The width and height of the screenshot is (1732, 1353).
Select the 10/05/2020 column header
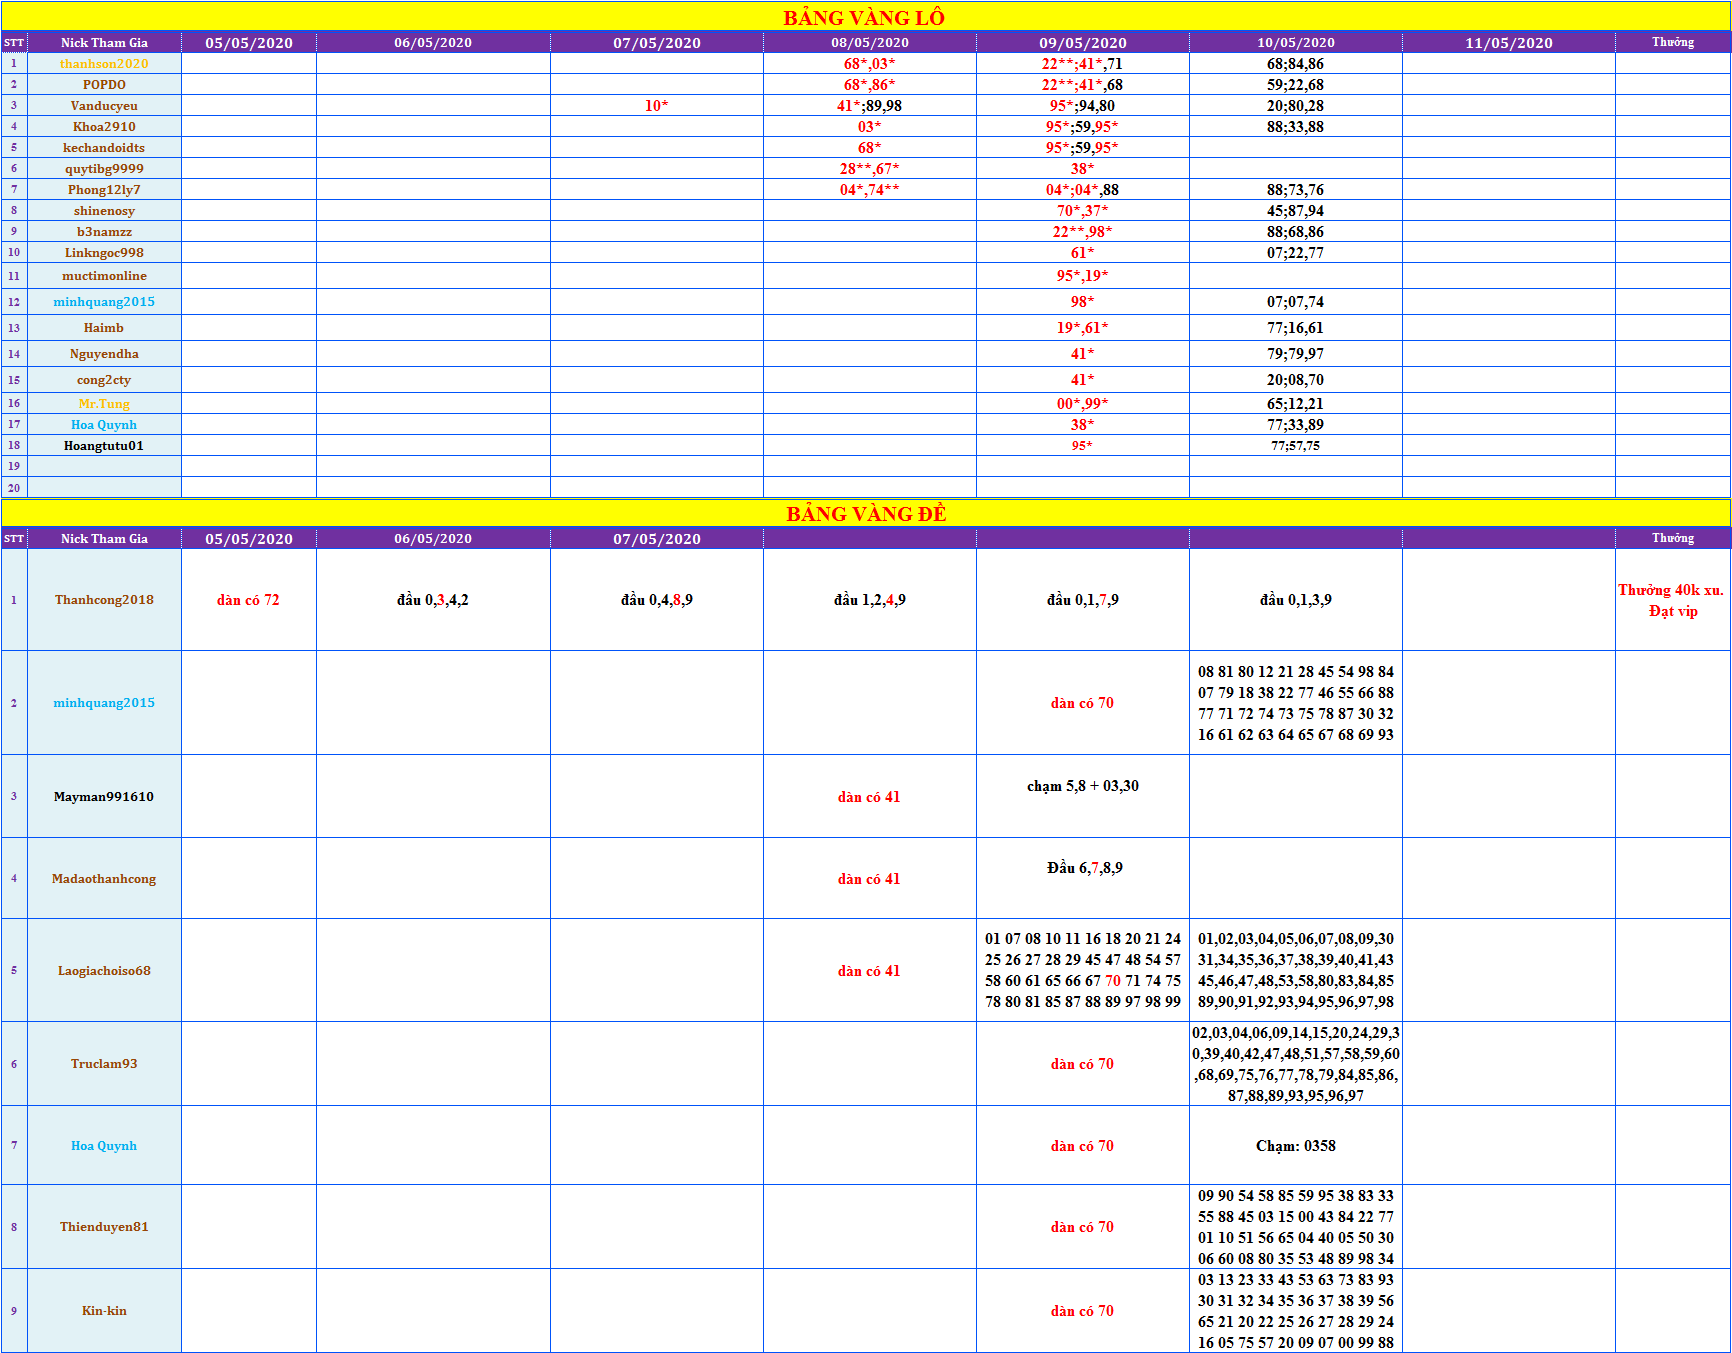tap(1295, 43)
